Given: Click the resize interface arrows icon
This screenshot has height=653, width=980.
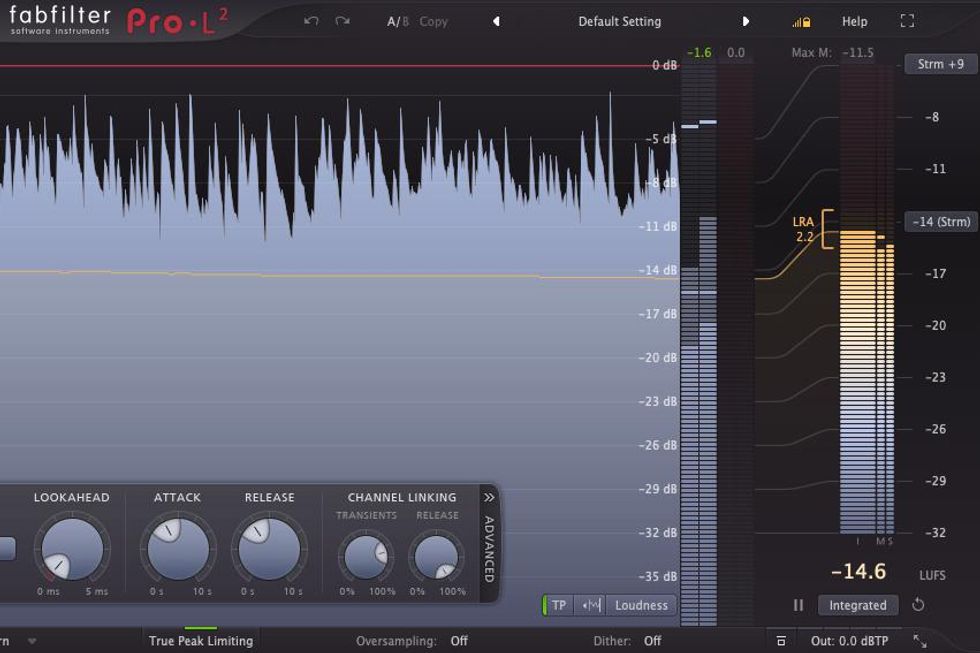Looking at the screenshot, I should tap(919, 641).
